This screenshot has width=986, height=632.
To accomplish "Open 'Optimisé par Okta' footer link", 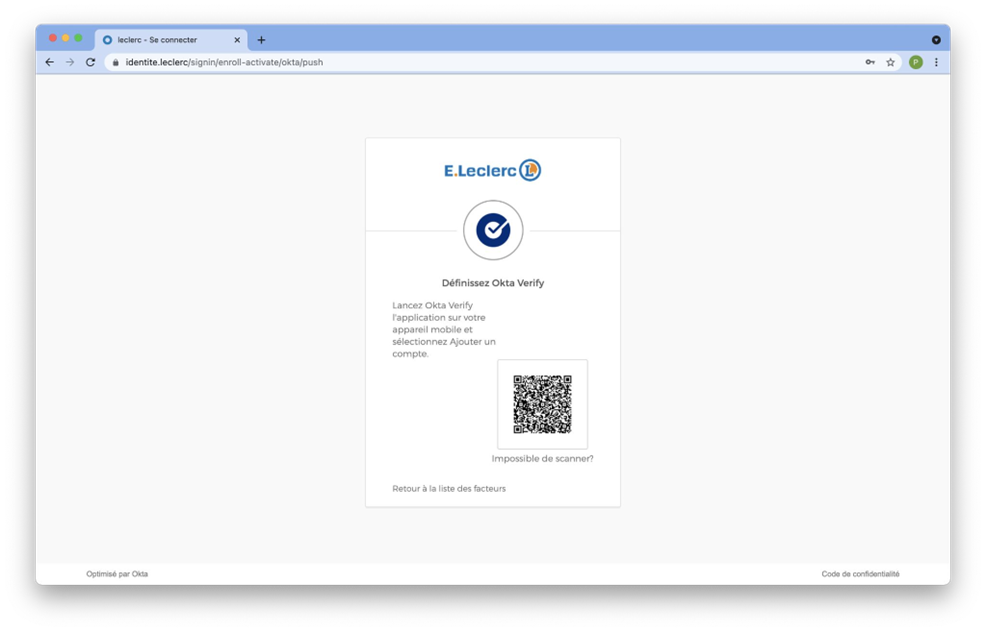I will point(117,574).
